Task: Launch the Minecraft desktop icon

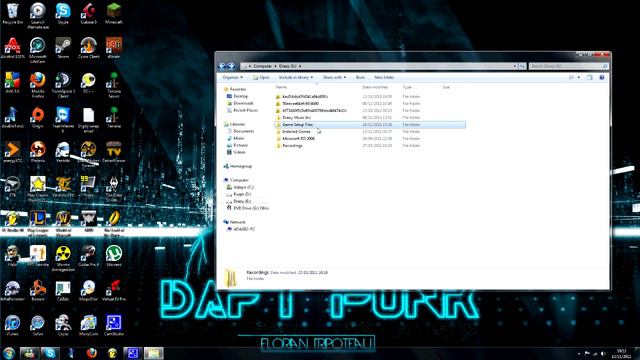Action: coord(114,13)
